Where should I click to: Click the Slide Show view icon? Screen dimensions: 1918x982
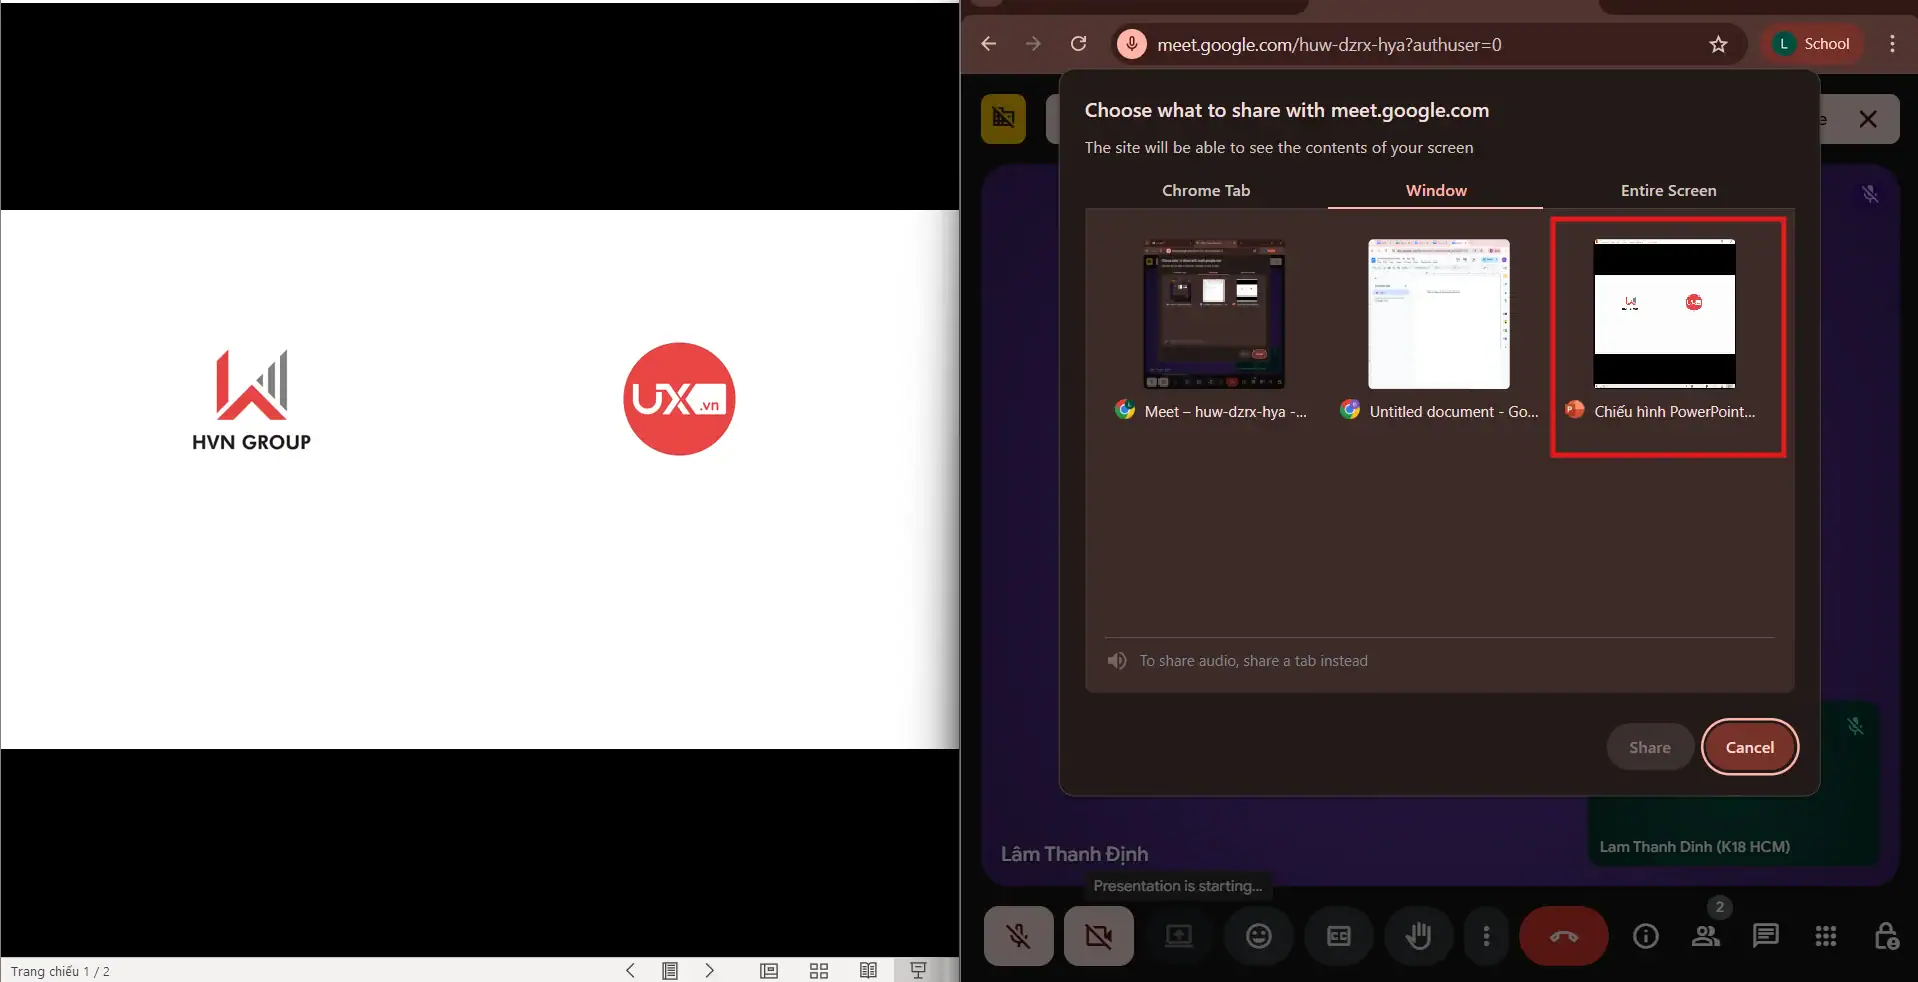[918, 970]
